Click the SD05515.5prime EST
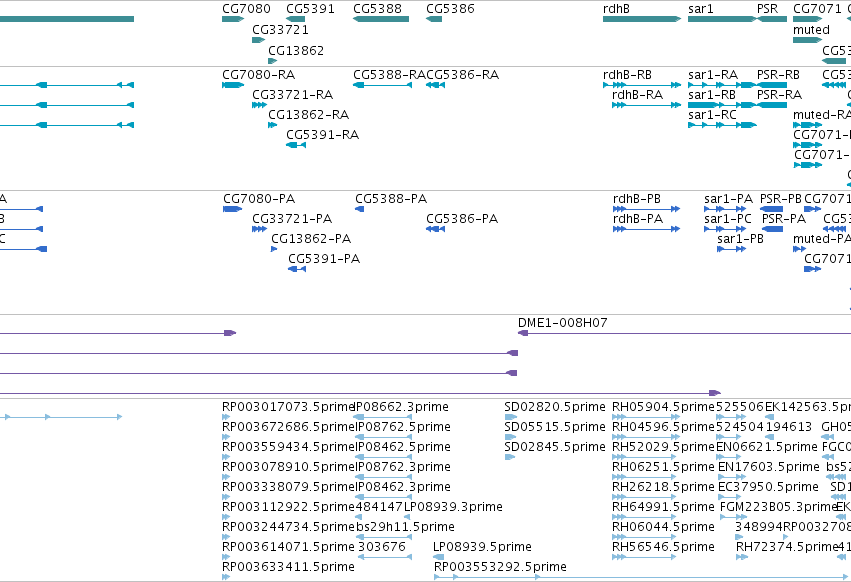 click(510, 437)
